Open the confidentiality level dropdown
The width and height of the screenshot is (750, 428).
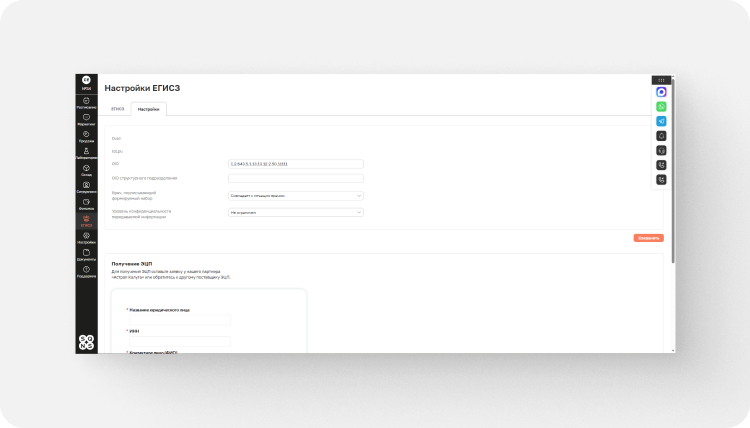click(x=296, y=212)
